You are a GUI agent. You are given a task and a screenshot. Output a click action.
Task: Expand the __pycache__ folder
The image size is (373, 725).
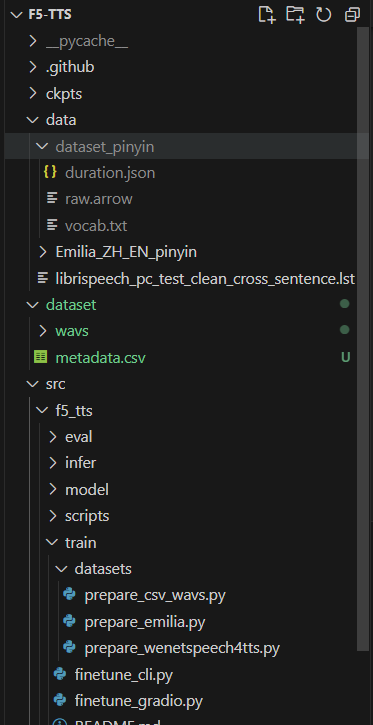[32, 41]
